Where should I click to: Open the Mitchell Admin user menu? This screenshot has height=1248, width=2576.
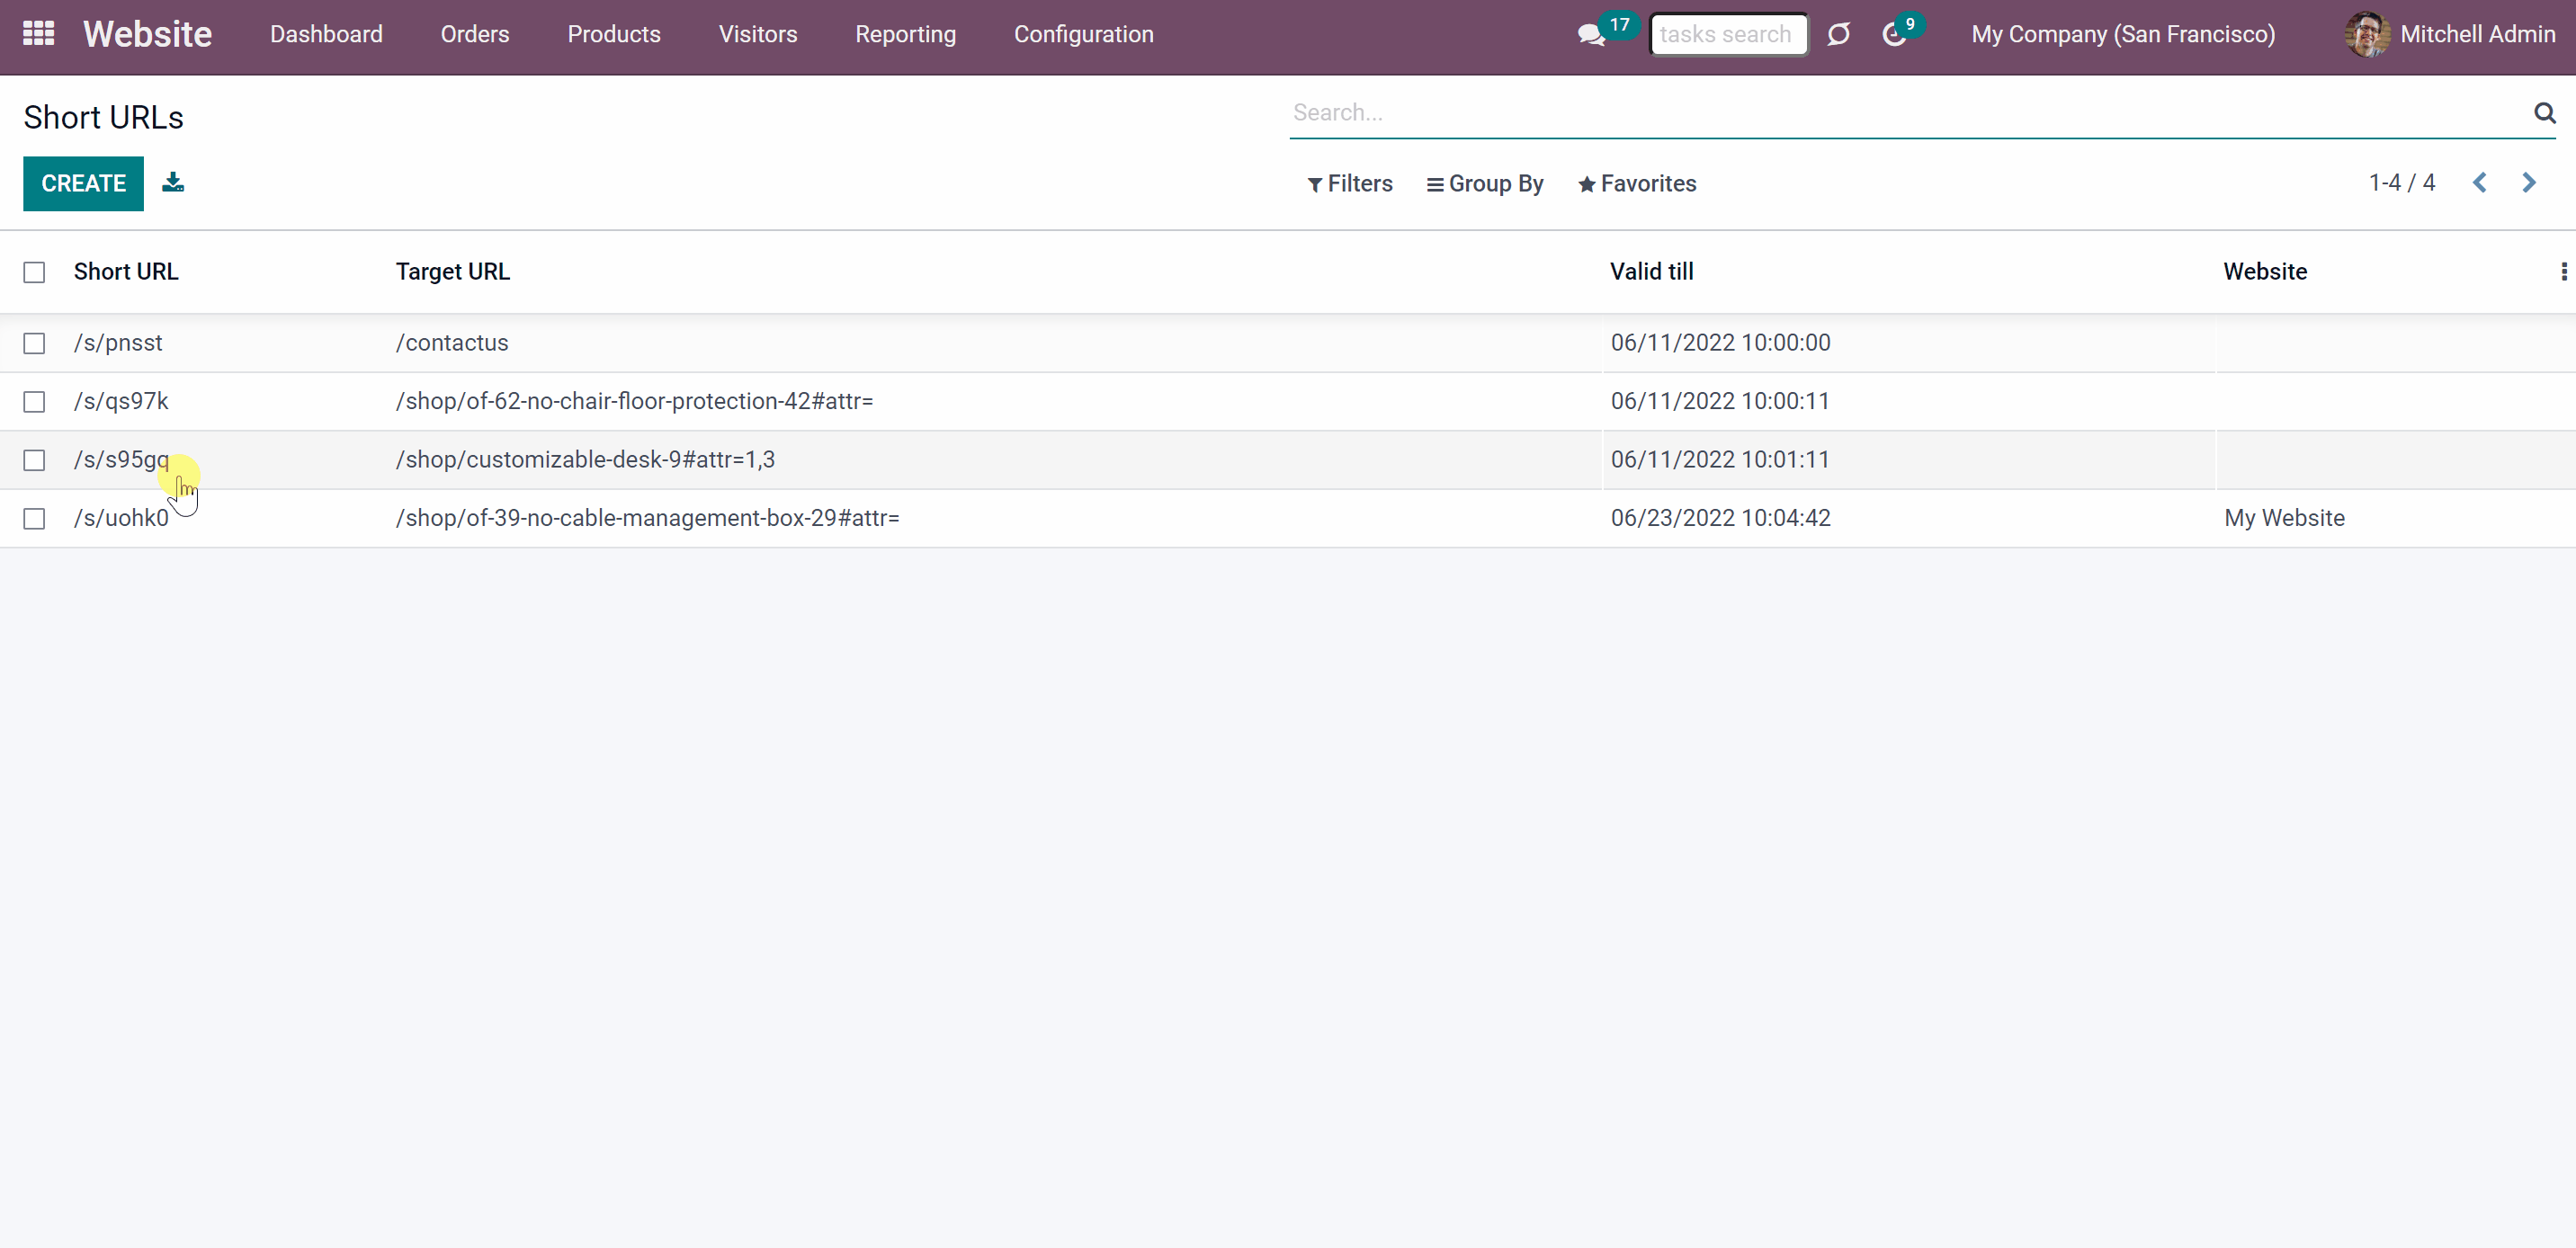pyautogui.click(x=2450, y=35)
